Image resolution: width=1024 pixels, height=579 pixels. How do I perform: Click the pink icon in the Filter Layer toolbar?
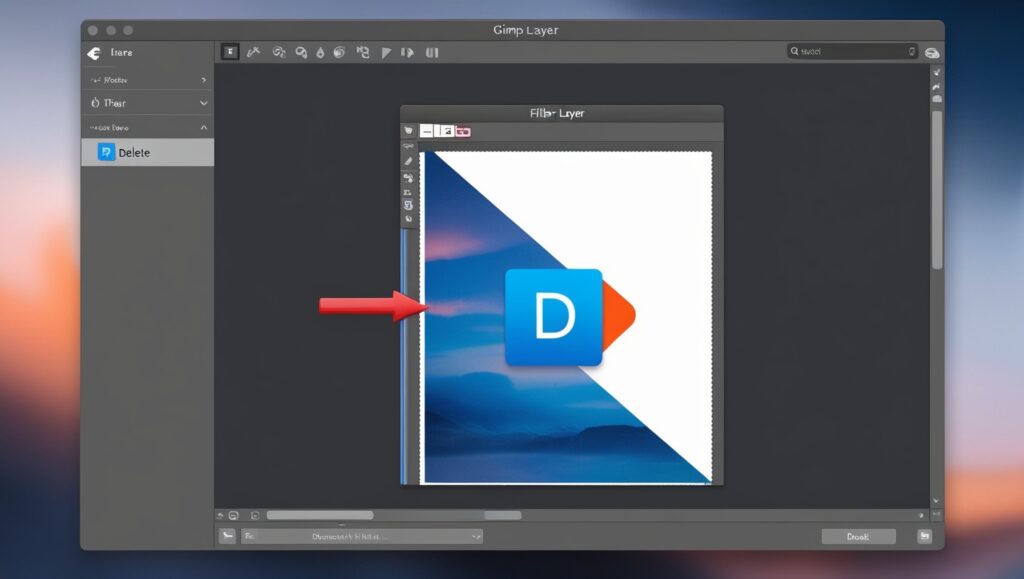463,132
